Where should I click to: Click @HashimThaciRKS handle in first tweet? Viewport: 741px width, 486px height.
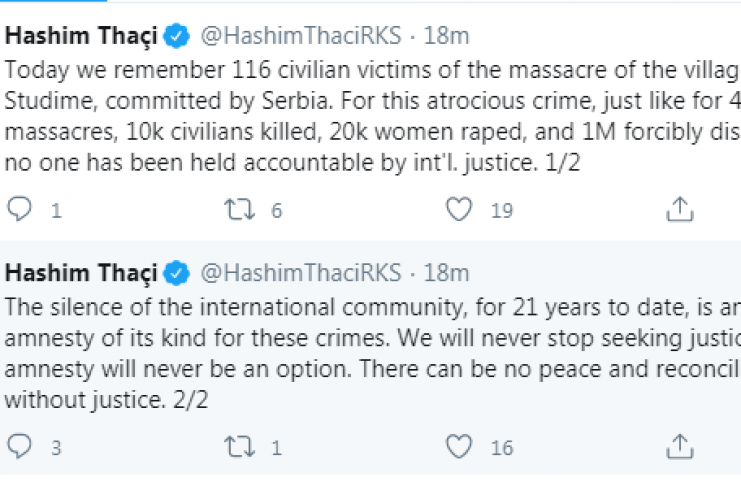pyautogui.click(x=301, y=38)
